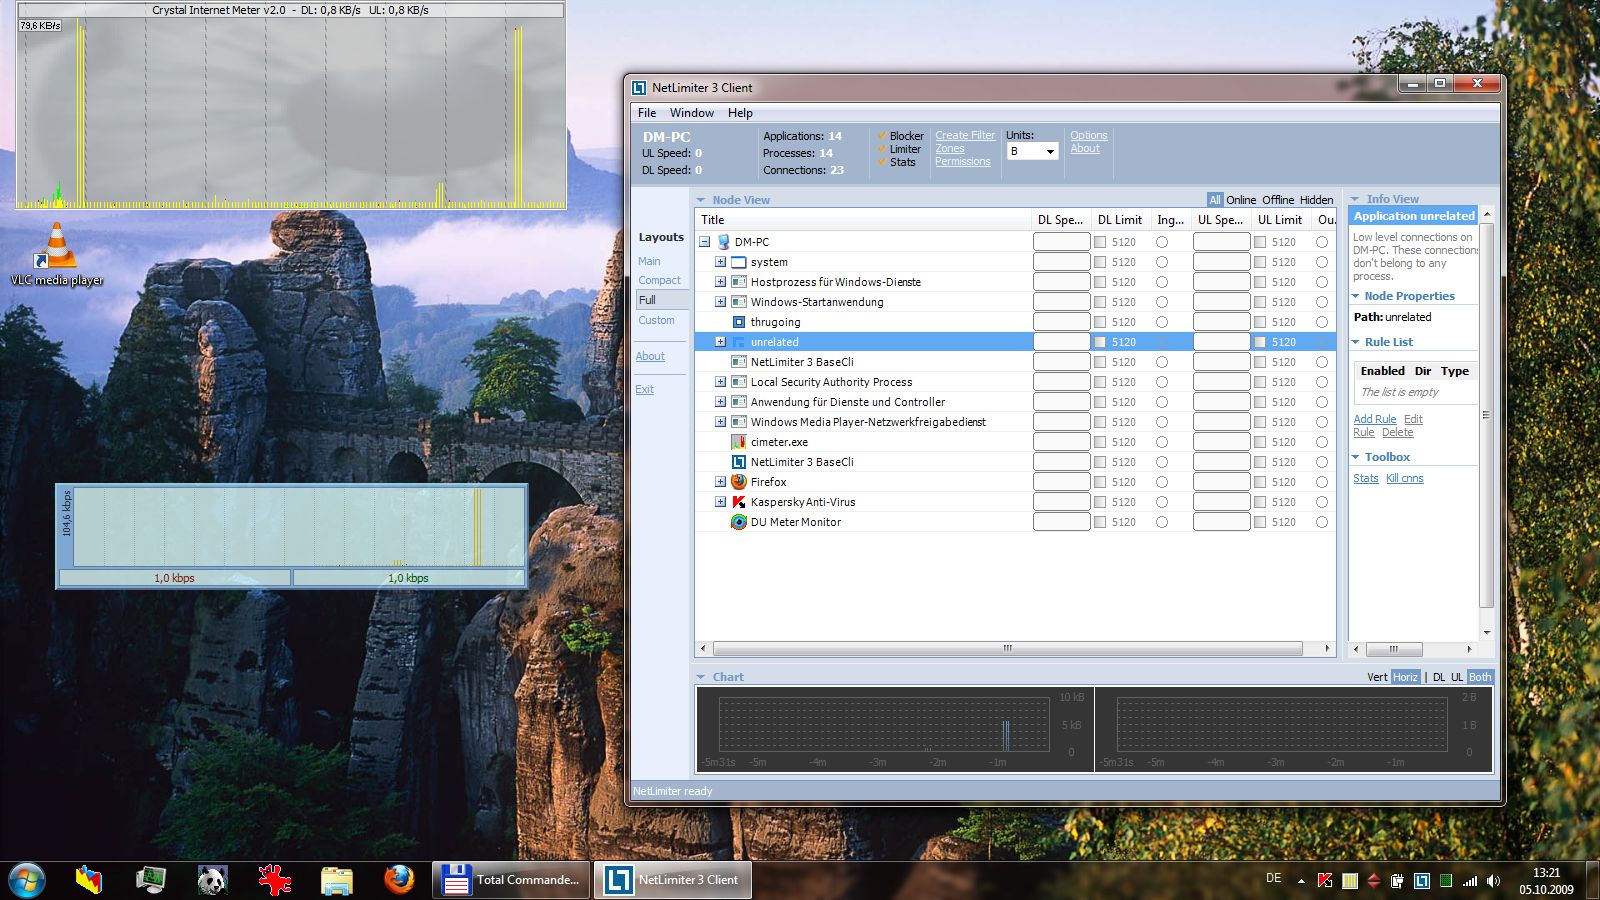The image size is (1600, 900).
Task: Open the Permissions link
Action: (x=963, y=162)
